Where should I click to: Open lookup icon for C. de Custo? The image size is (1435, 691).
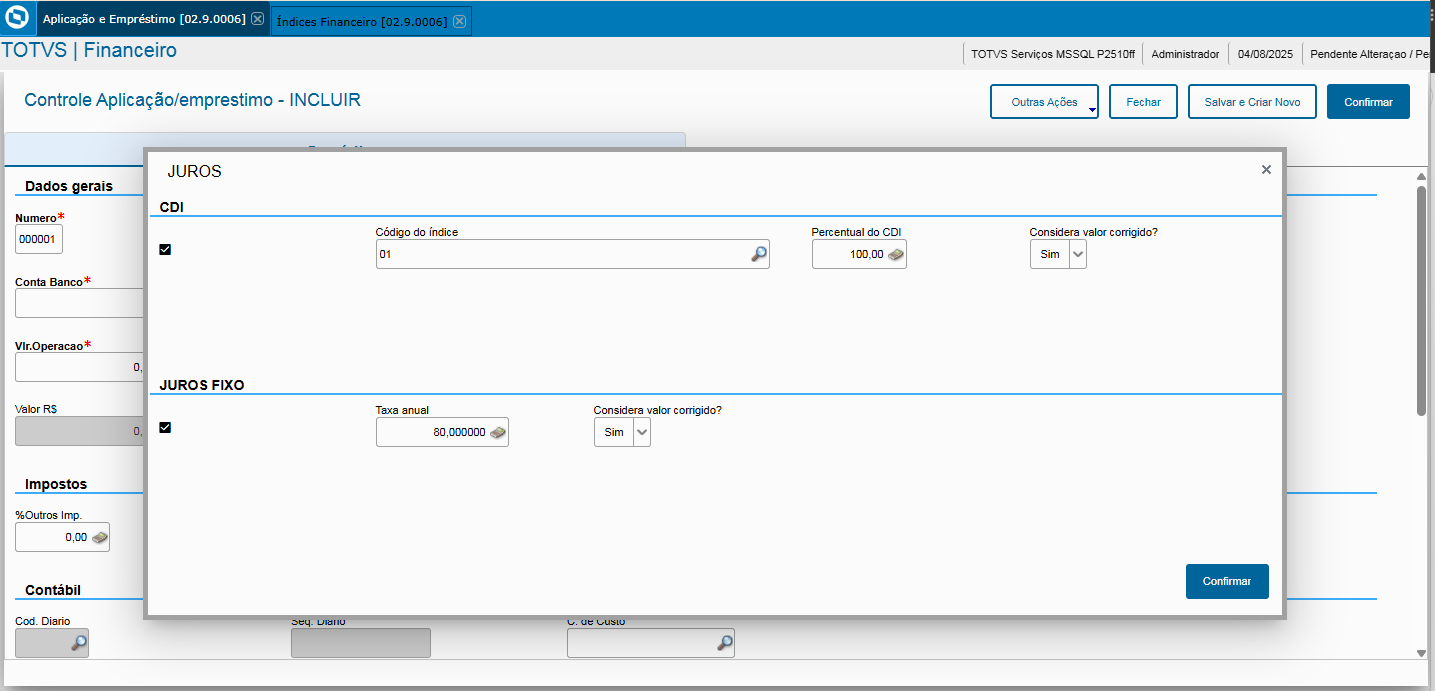tap(724, 644)
